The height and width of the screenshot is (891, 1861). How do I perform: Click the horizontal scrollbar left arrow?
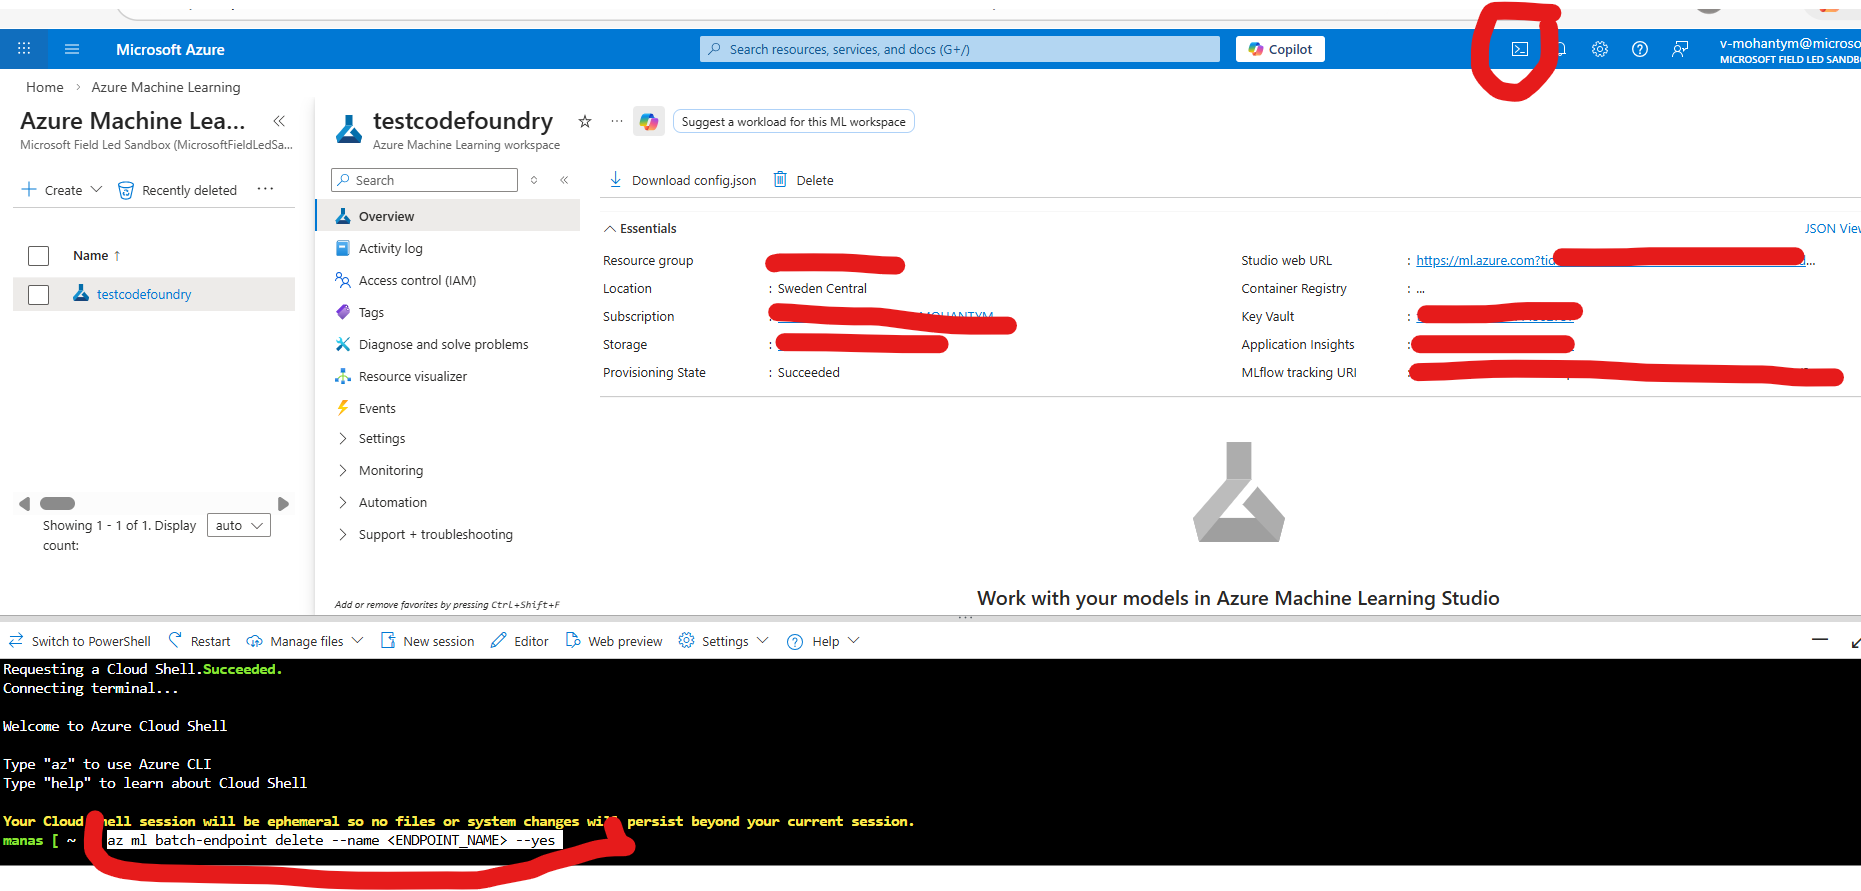click(x=24, y=504)
